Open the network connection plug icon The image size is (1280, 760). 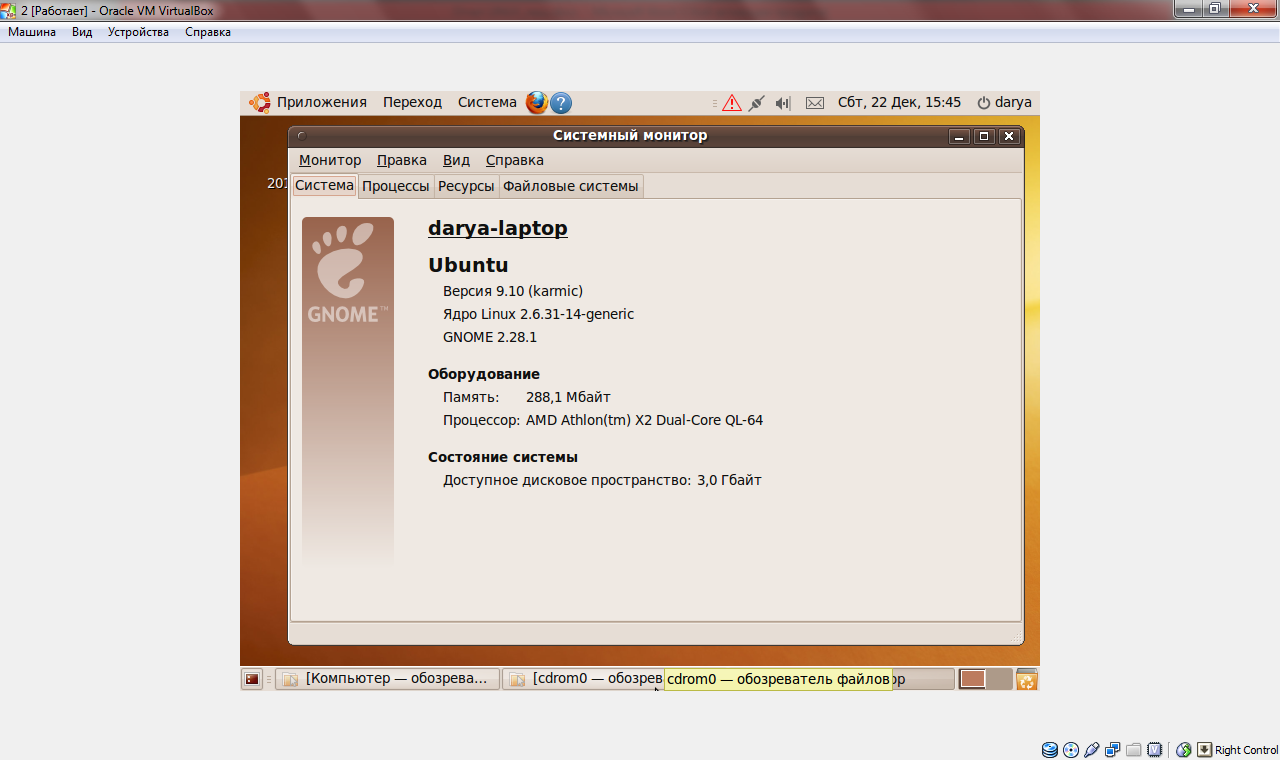(757, 102)
